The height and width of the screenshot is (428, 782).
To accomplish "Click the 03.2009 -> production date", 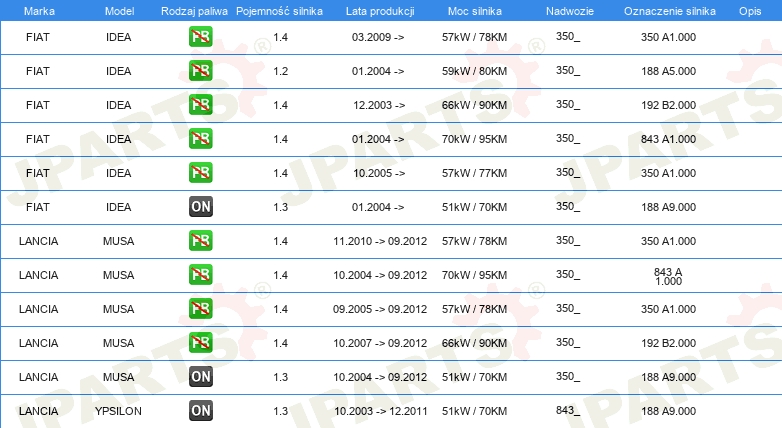I will coord(378,37).
